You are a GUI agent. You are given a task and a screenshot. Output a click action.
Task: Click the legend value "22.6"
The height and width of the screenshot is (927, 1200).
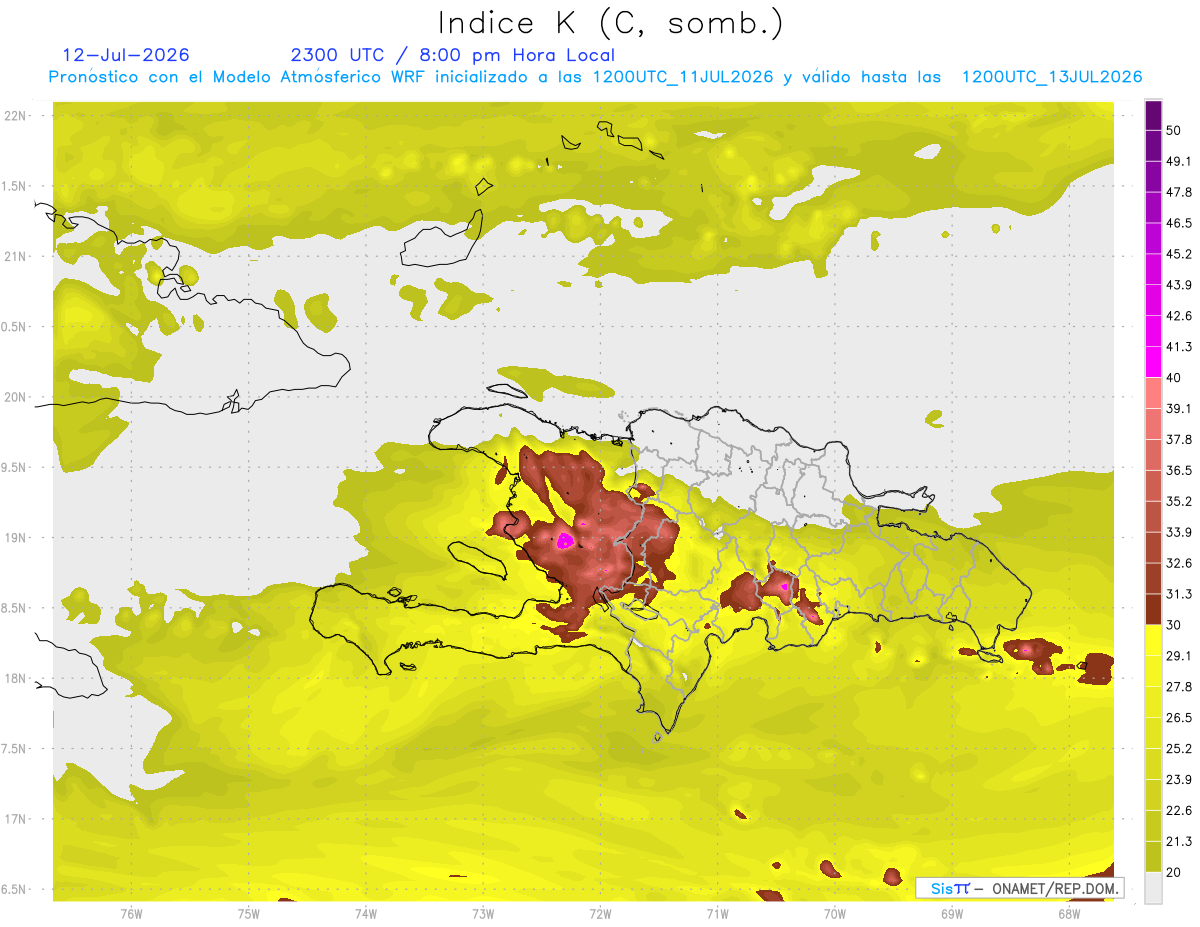1179,810
